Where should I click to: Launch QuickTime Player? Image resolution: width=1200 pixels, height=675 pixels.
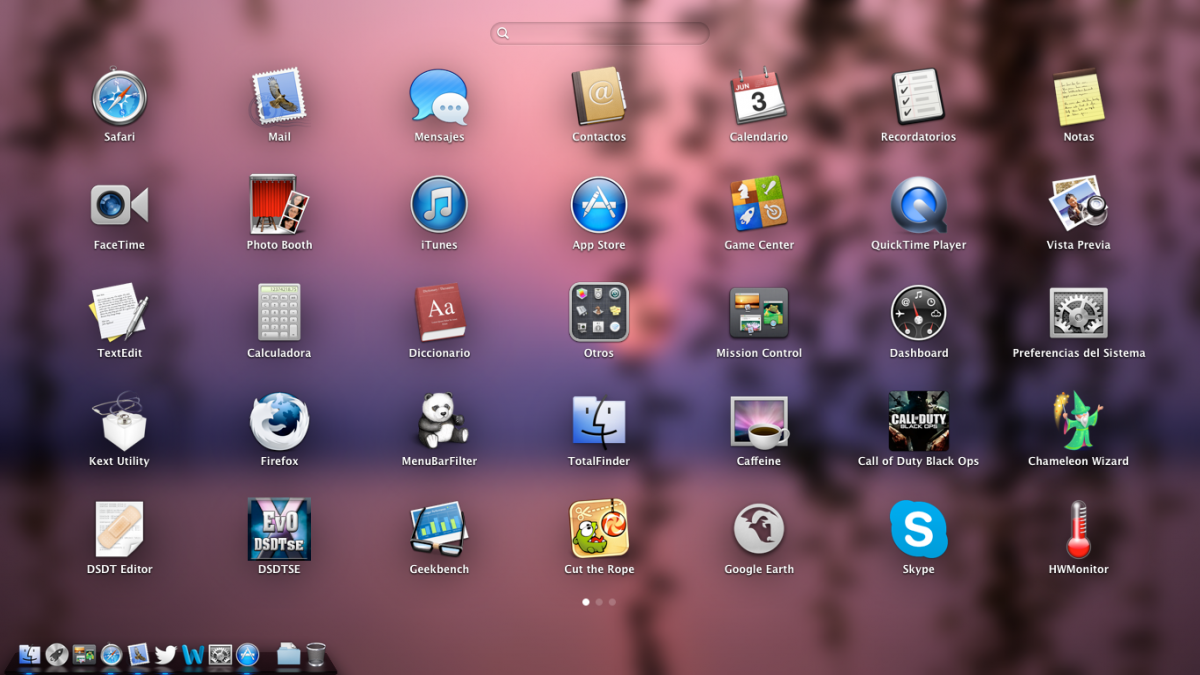point(918,205)
